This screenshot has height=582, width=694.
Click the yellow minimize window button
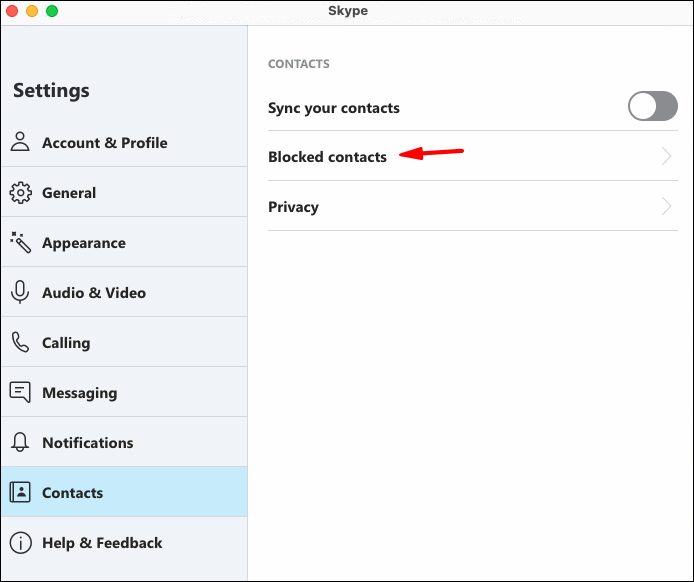tap(32, 11)
